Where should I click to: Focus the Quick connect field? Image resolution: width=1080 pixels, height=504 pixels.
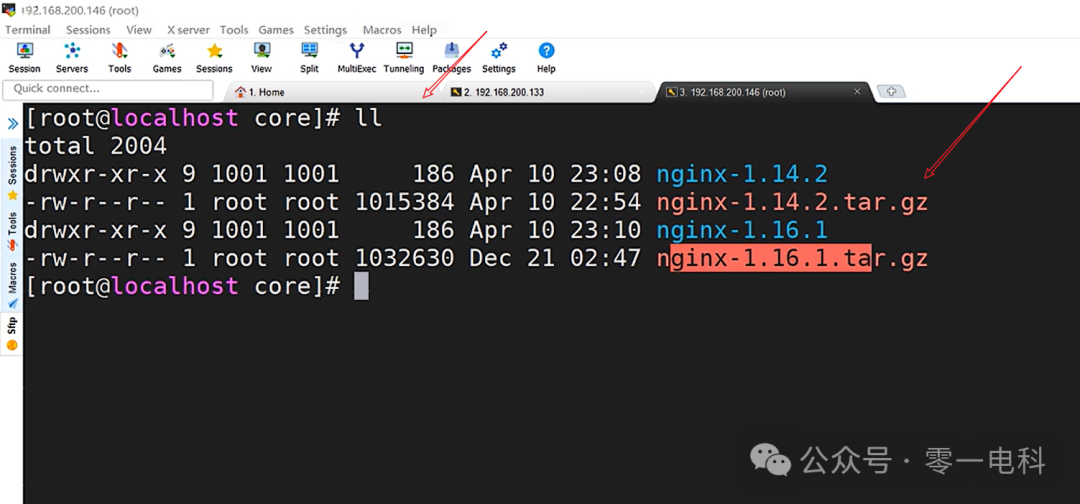[108, 89]
